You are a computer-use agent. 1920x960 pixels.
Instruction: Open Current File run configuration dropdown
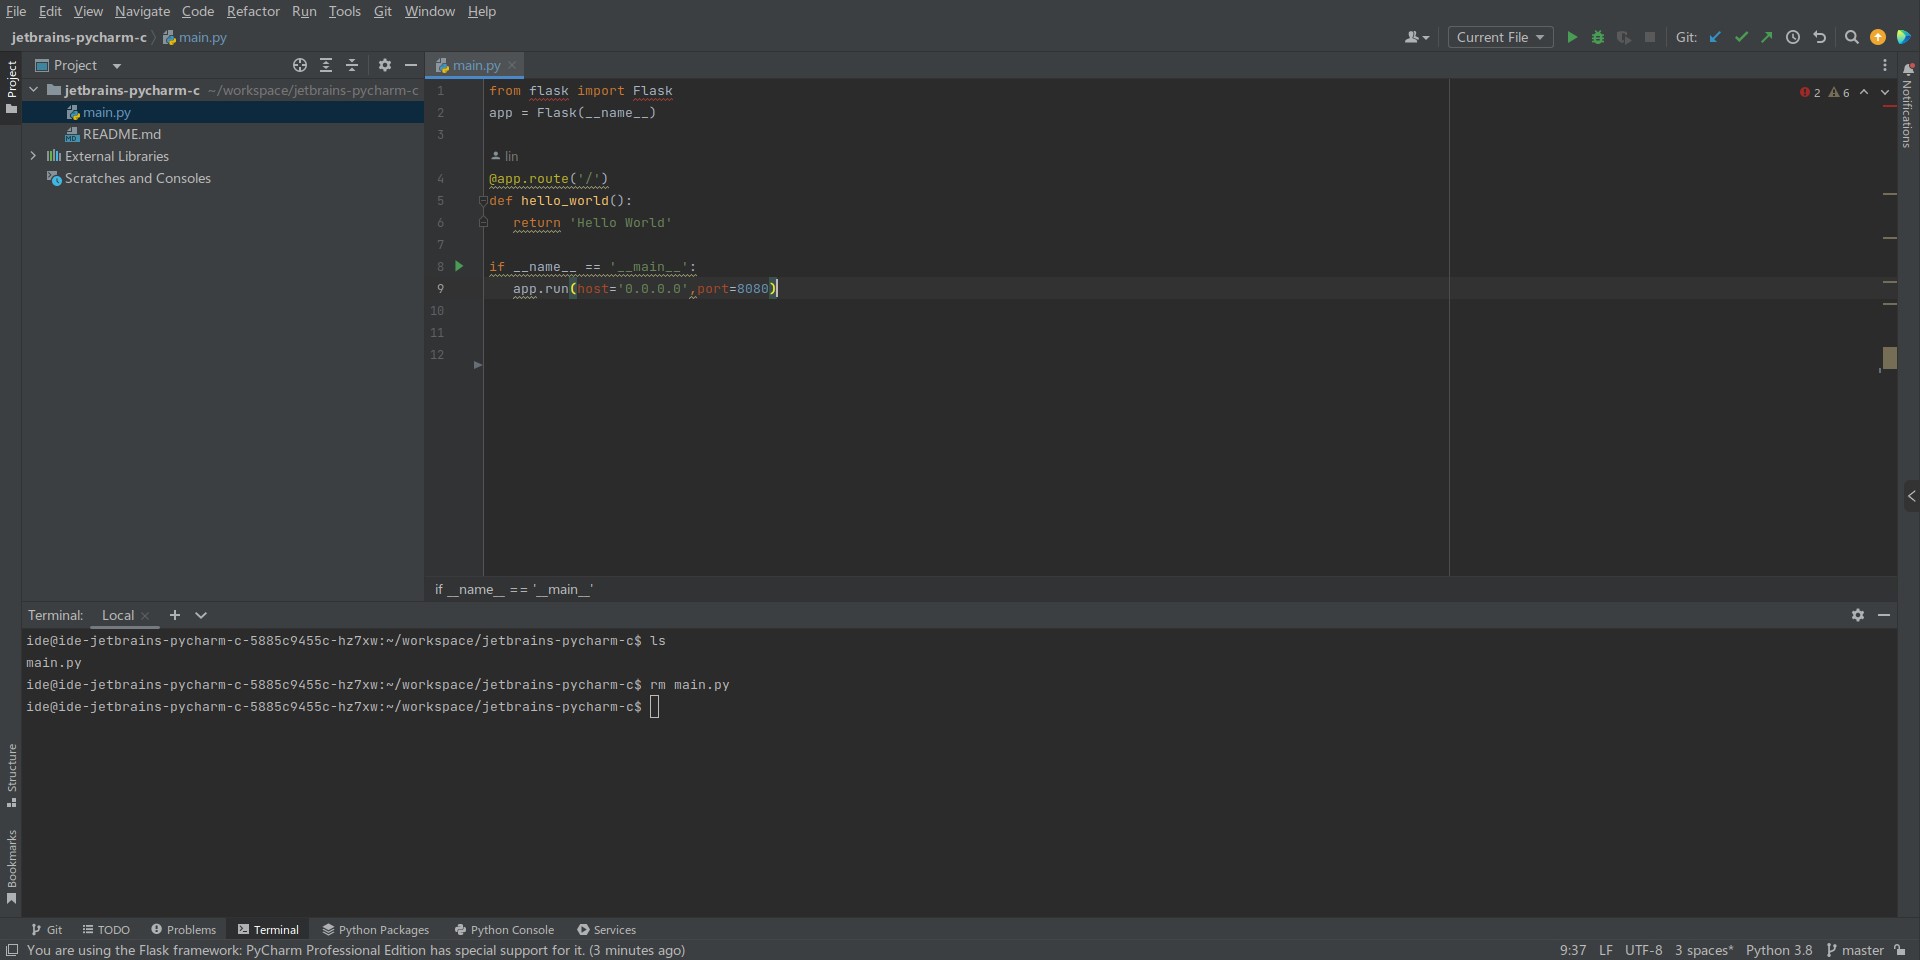click(1500, 37)
